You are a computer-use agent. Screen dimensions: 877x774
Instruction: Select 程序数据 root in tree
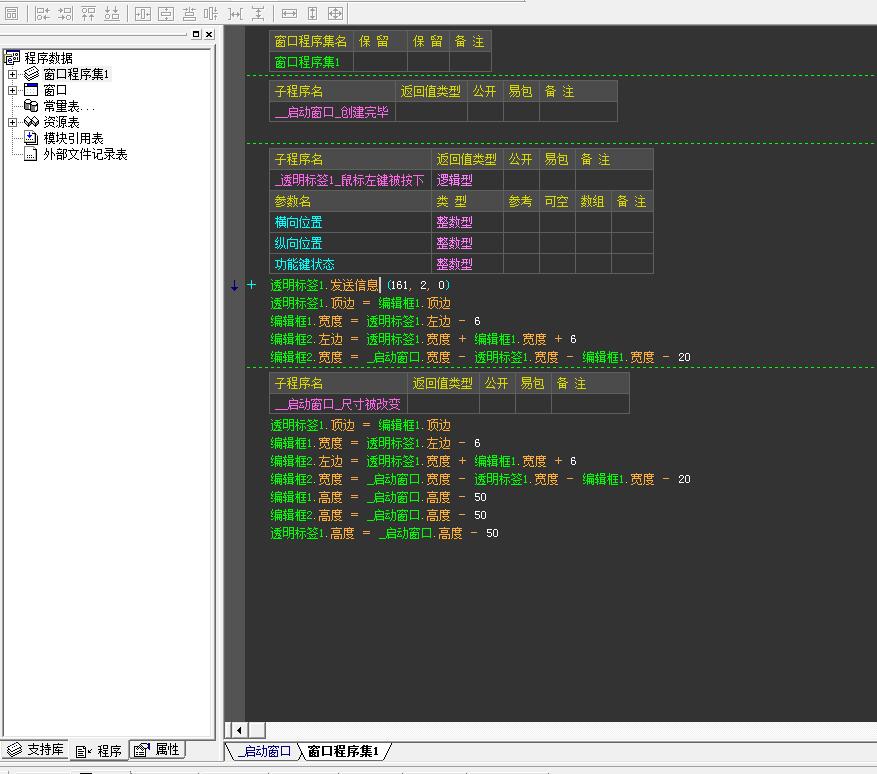coord(48,58)
